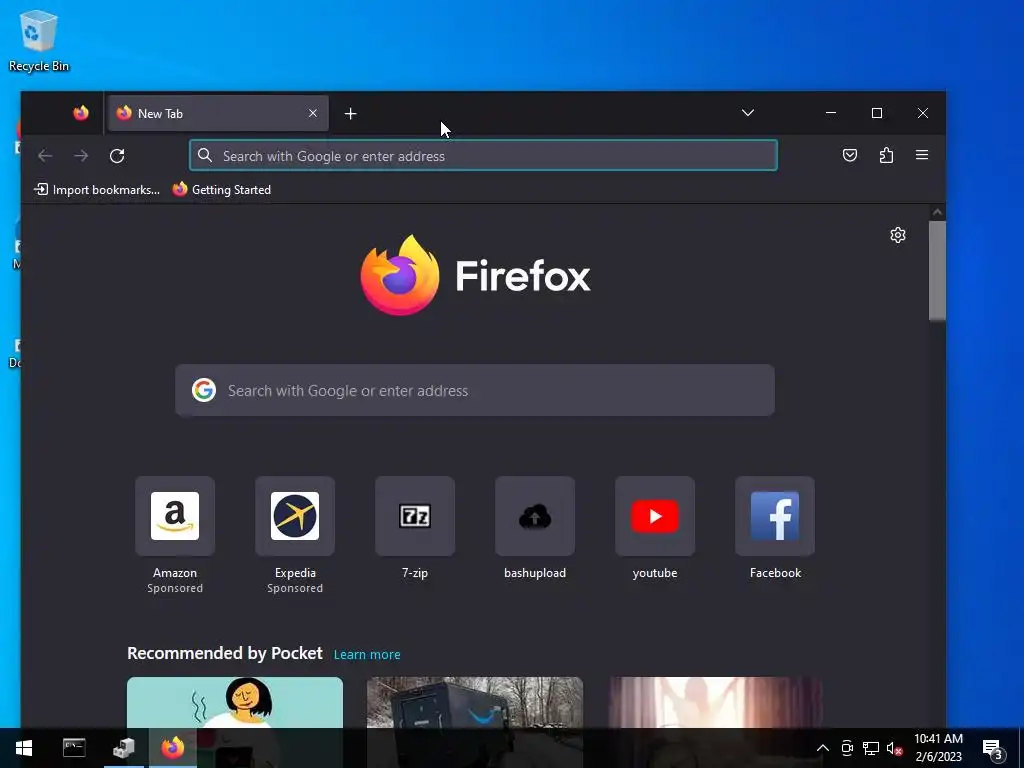This screenshot has width=1024, height=768.
Task: Select the Recycle Bin desktop icon
Action: 39,40
